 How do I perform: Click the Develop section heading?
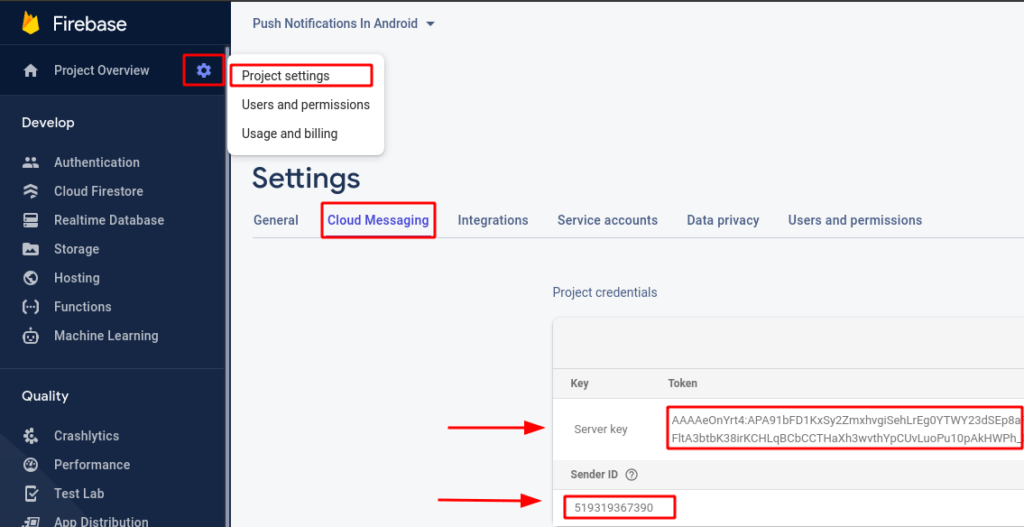click(48, 123)
